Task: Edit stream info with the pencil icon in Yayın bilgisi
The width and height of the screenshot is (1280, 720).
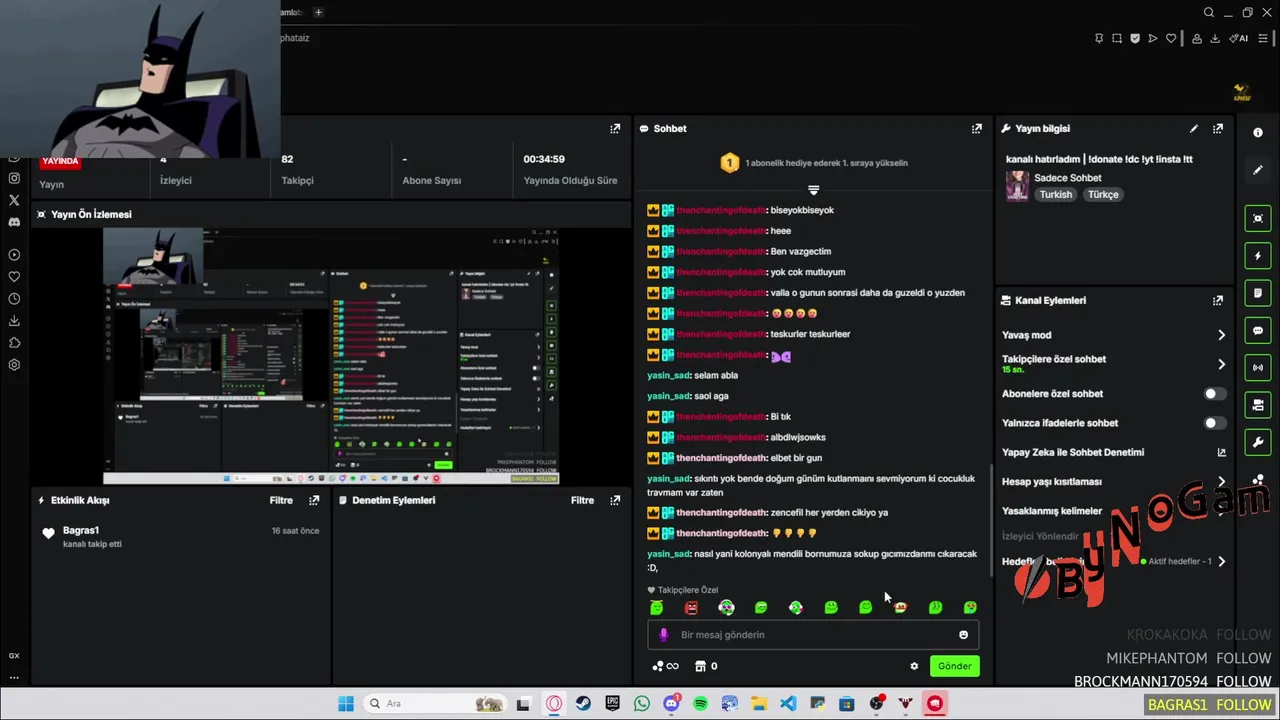Action: (x=1193, y=128)
